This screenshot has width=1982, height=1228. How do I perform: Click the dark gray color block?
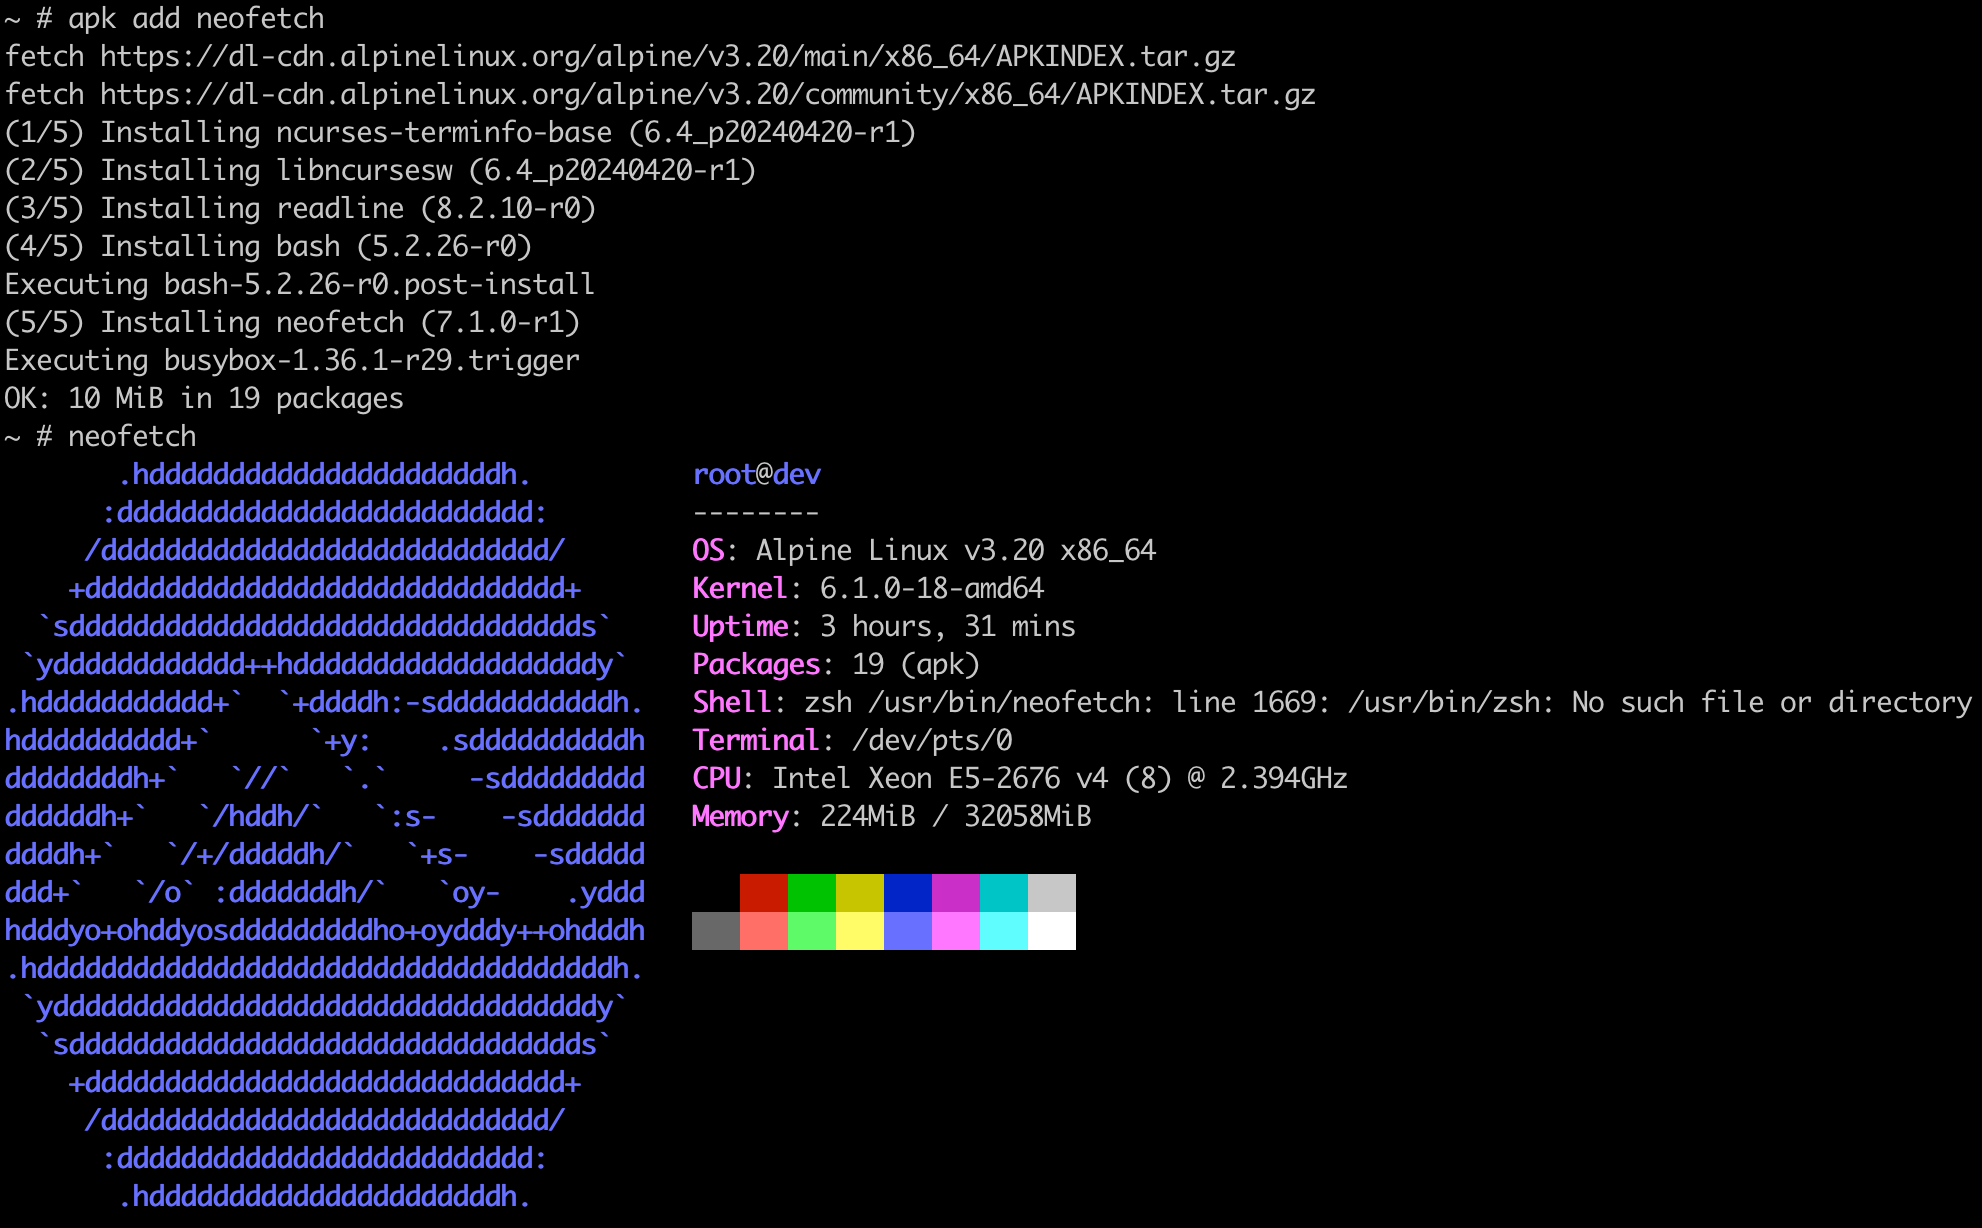715,931
